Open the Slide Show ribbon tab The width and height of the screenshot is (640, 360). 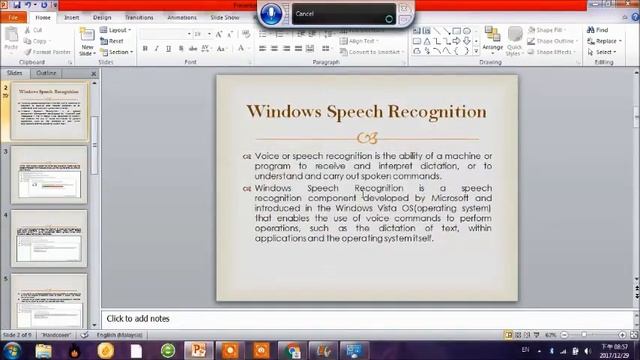tap(224, 18)
